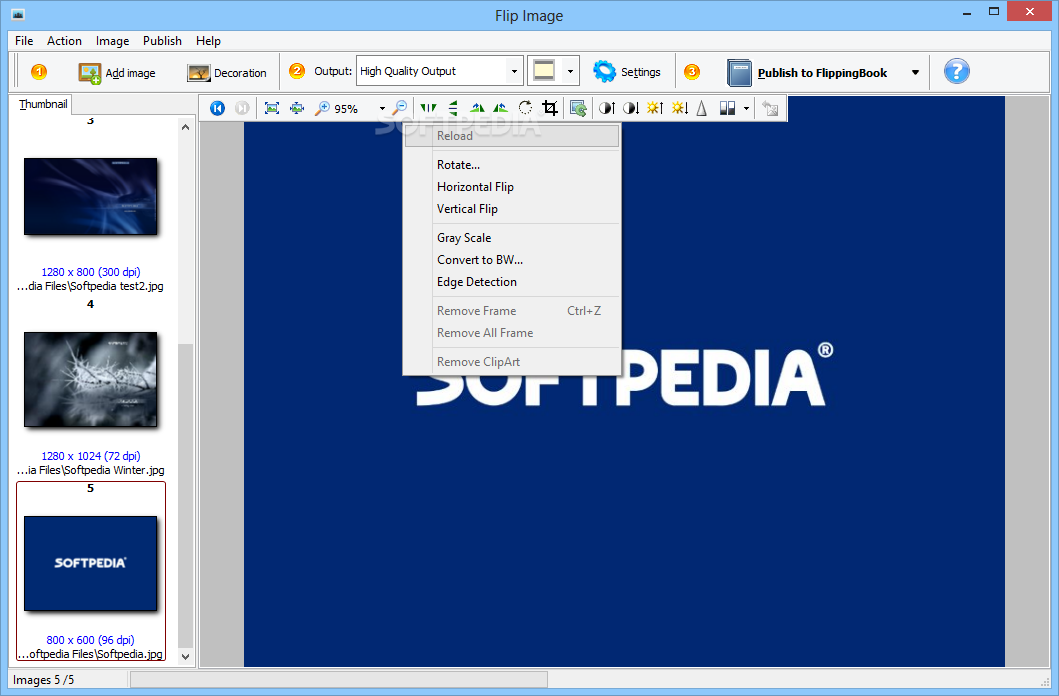Apply vertical flip toolbar icon
This screenshot has width=1059, height=696.
453,108
